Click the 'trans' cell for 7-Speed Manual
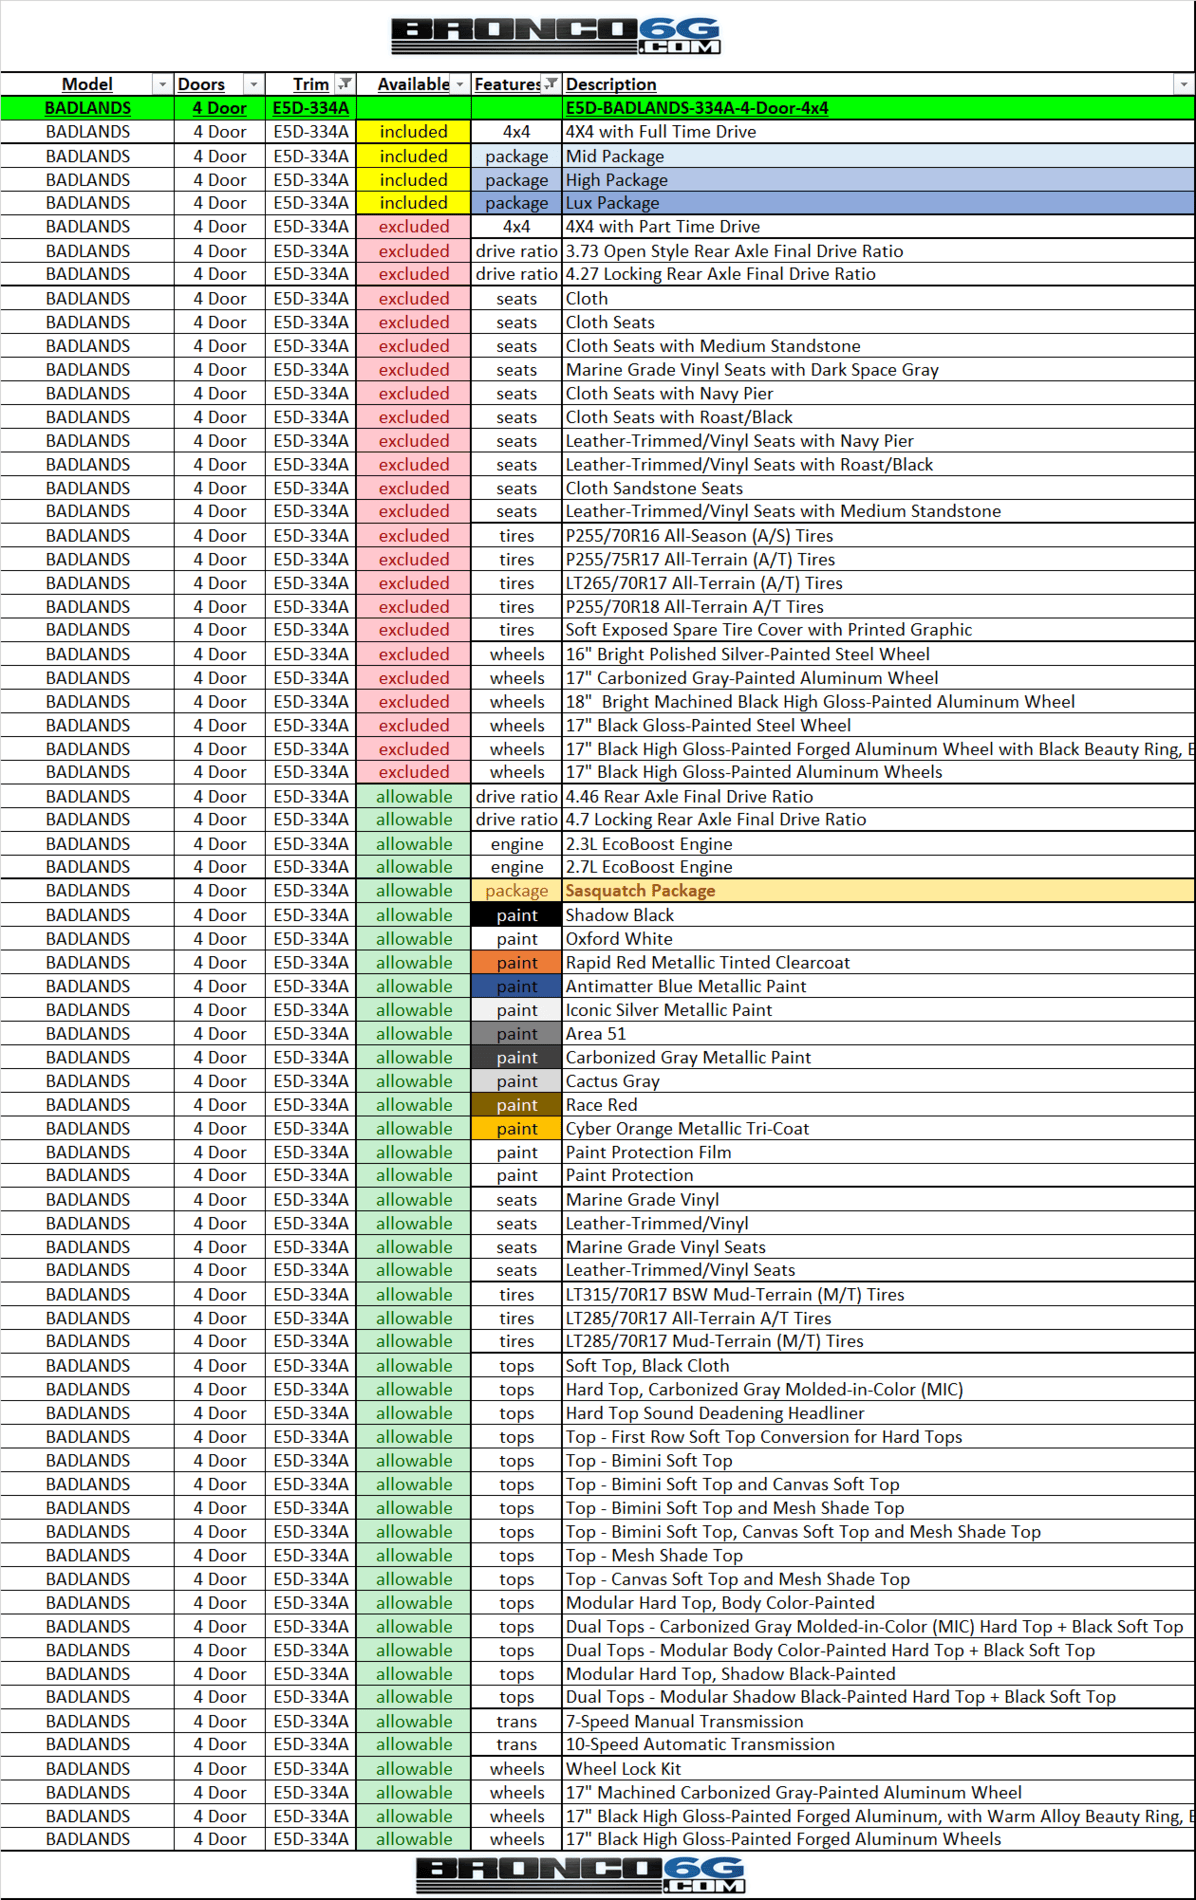This screenshot has height=1900, width=1196. click(x=517, y=1722)
